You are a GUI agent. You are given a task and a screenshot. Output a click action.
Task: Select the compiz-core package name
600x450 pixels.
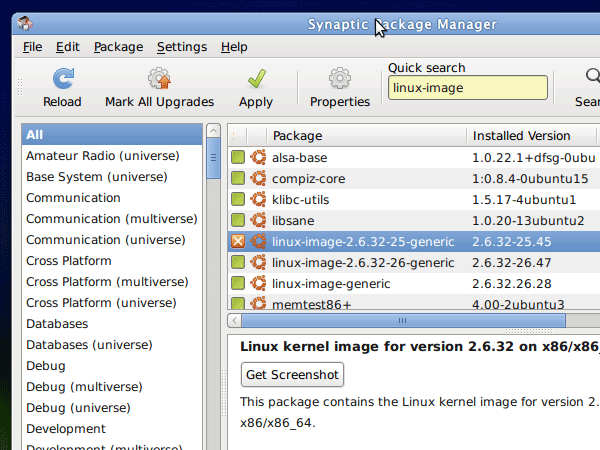coord(309,179)
